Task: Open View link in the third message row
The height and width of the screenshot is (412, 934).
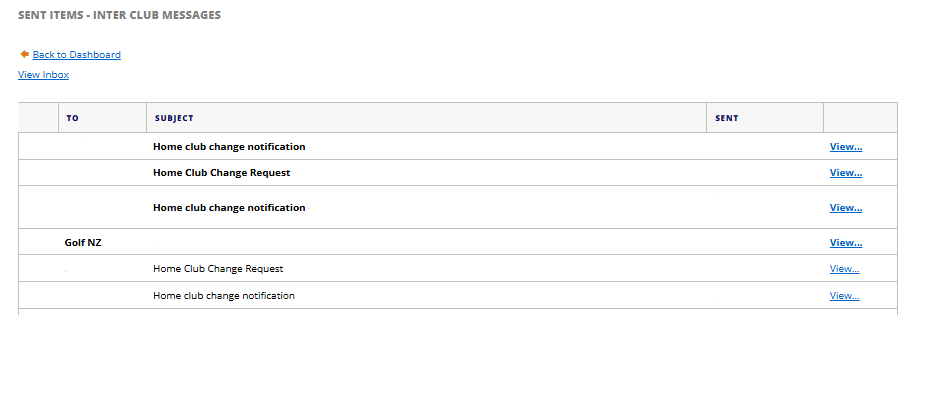Action: pyautogui.click(x=845, y=208)
